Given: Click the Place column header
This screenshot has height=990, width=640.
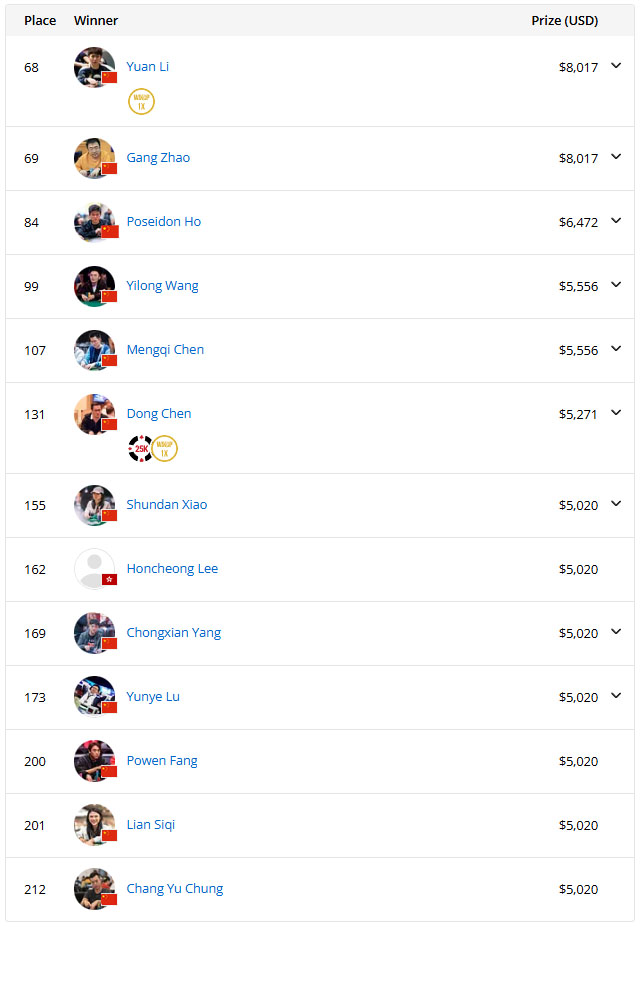Looking at the screenshot, I should 40,21.
